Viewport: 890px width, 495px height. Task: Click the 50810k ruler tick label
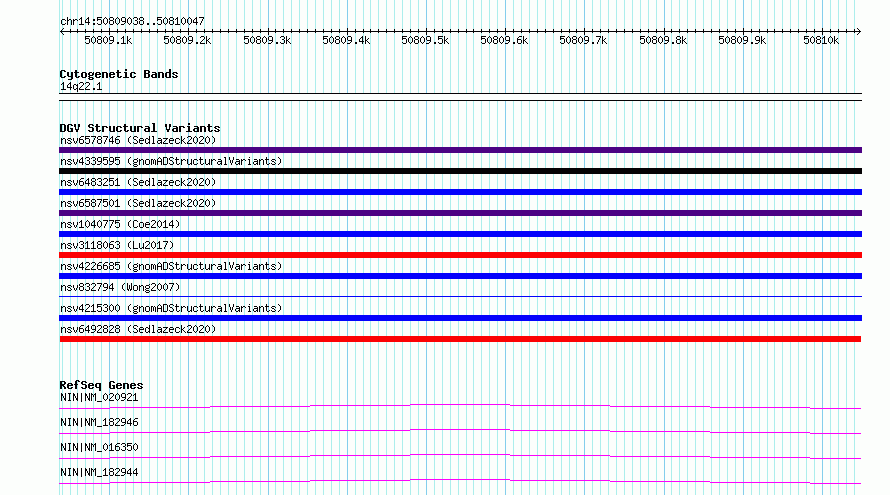click(821, 40)
